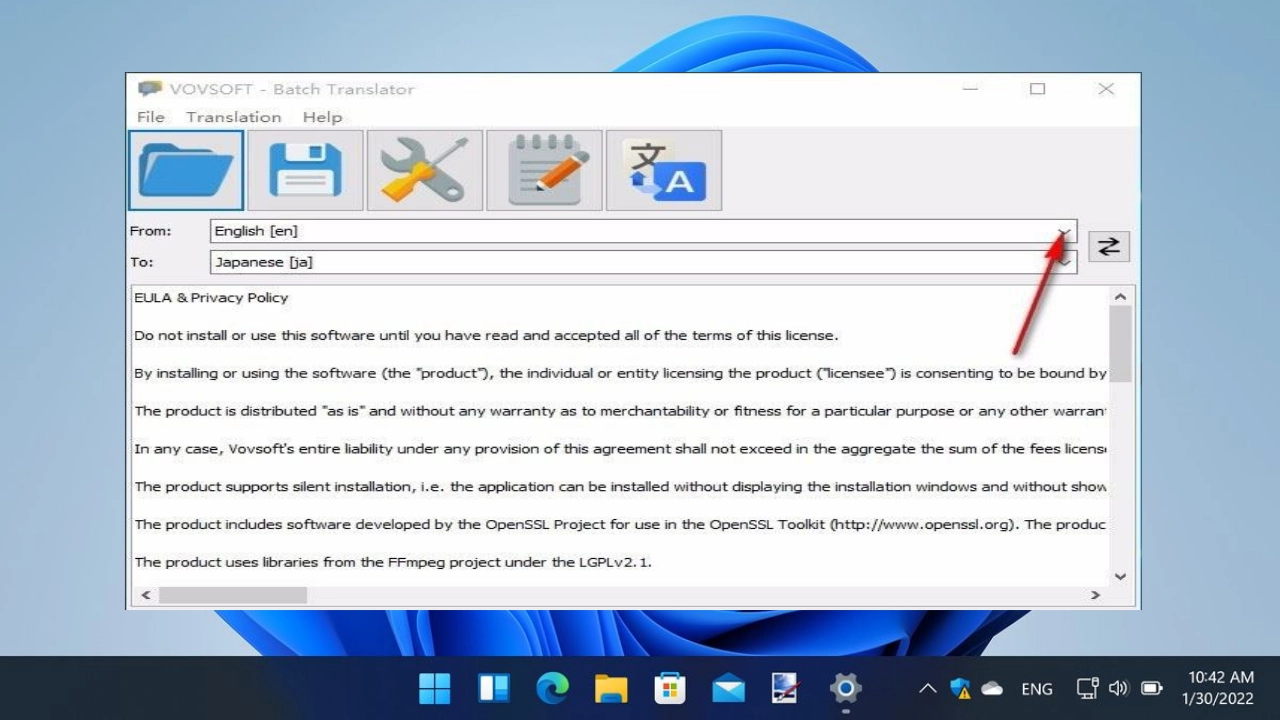This screenshot has height=720, width=1280.
Task: Click the VOVSOFT app icon in title bar
Action: (x=150, y=89)
